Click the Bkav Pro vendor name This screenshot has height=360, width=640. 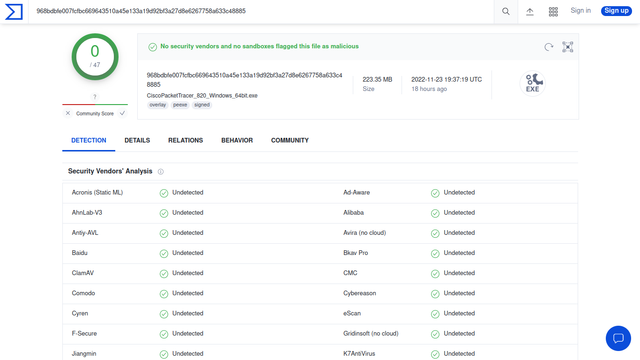[356, 253]
